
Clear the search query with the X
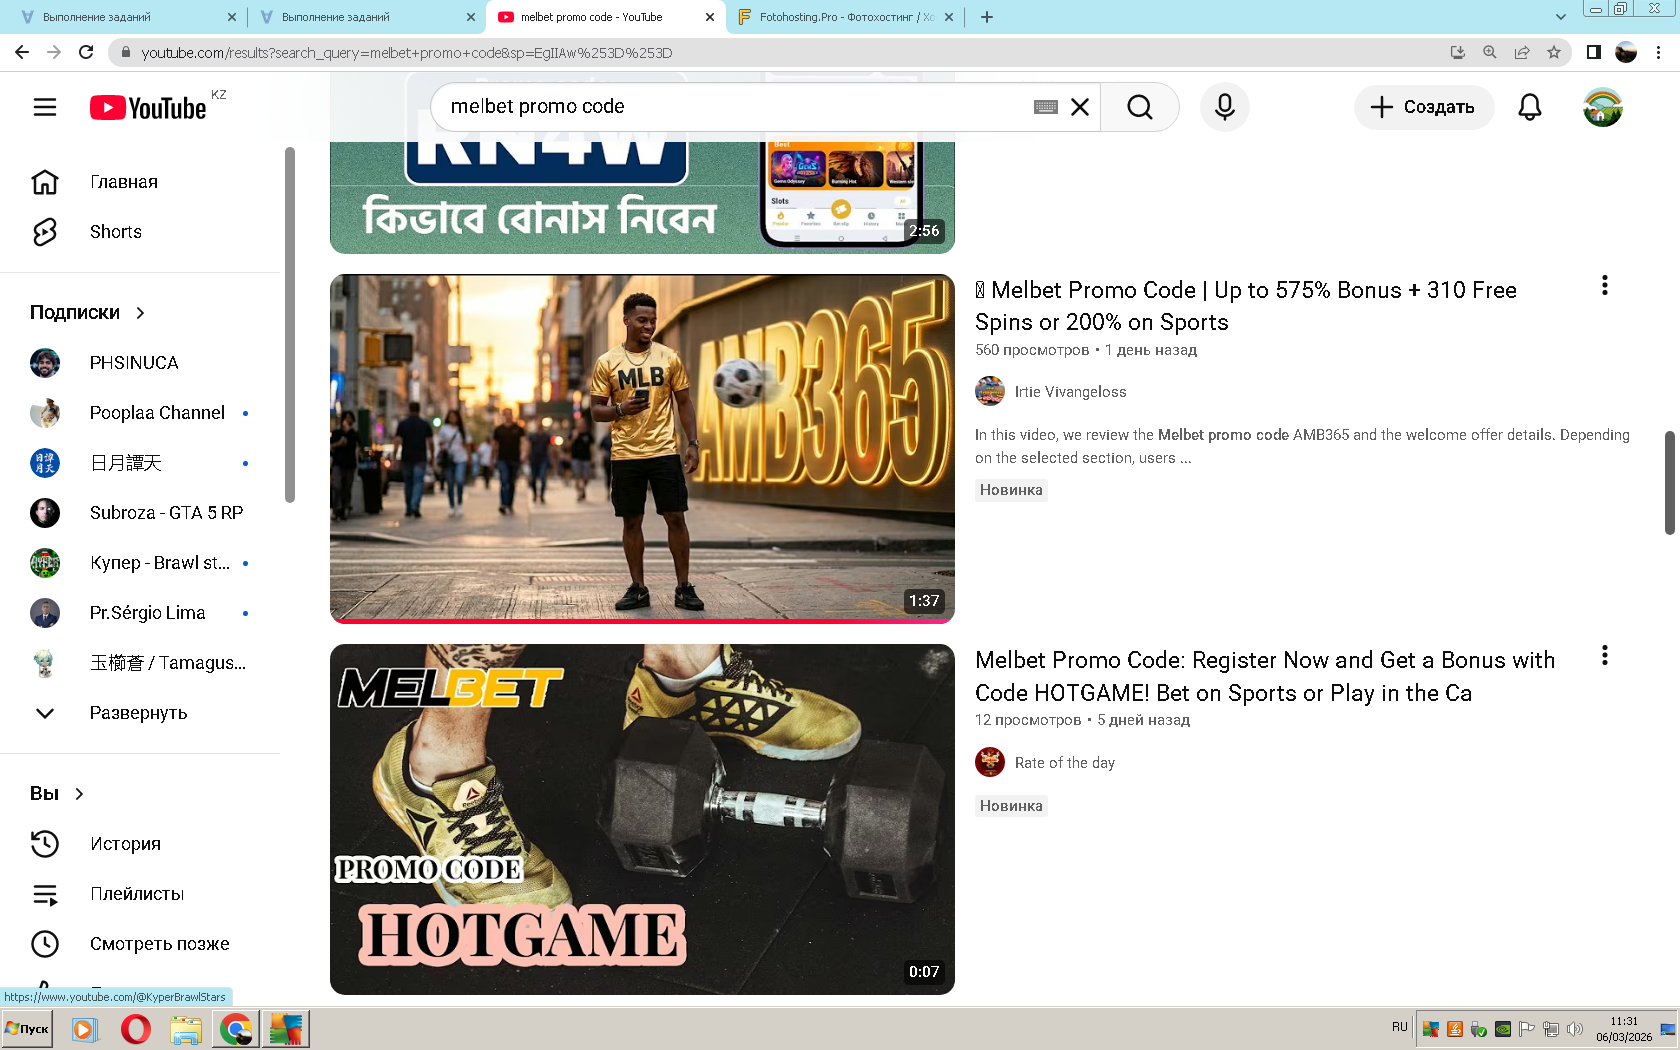(x=1080, y=107)
